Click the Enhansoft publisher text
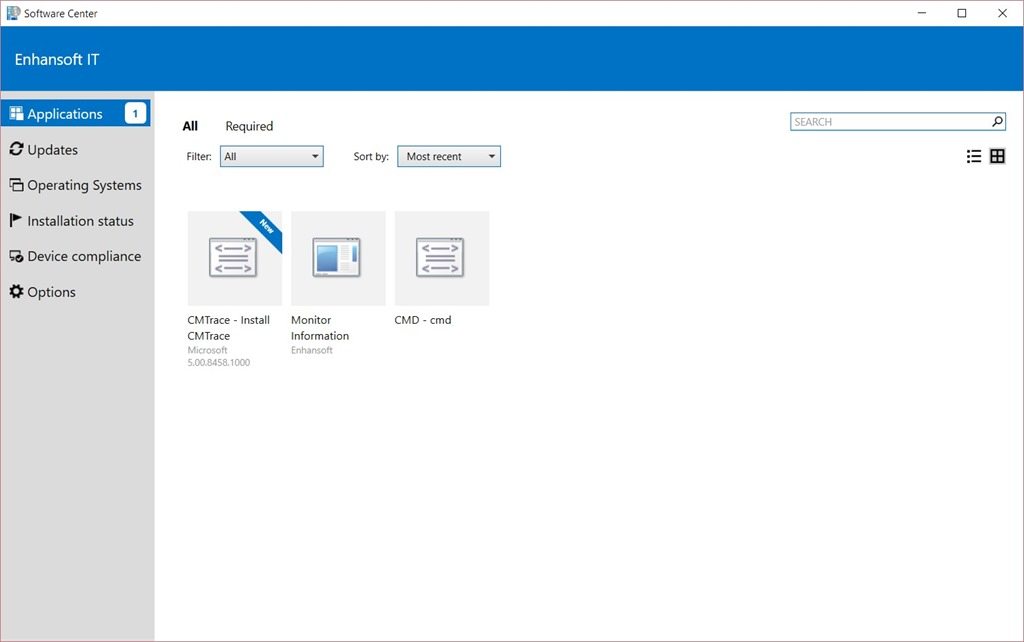Image resolution: width=1024 pixels, height=642 pixels. tap(312, 350)
